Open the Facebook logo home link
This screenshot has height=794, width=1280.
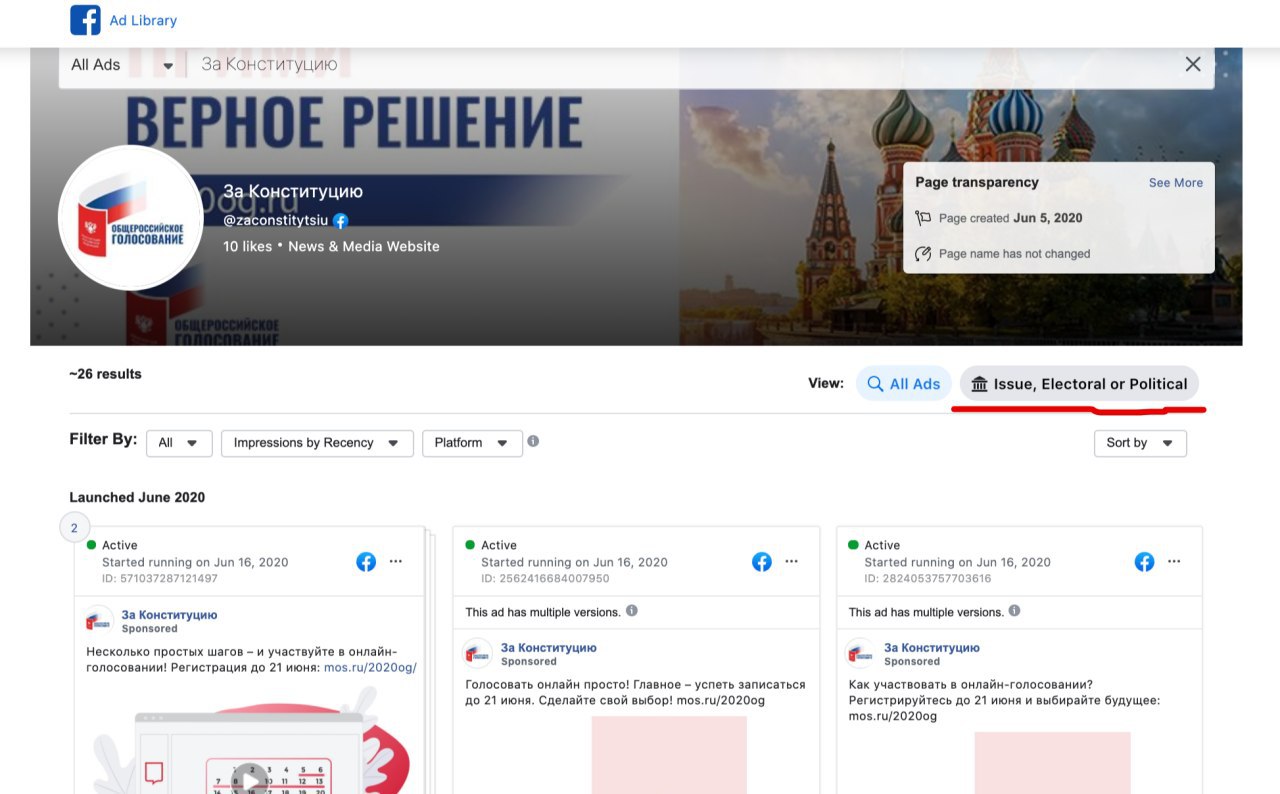85,20
